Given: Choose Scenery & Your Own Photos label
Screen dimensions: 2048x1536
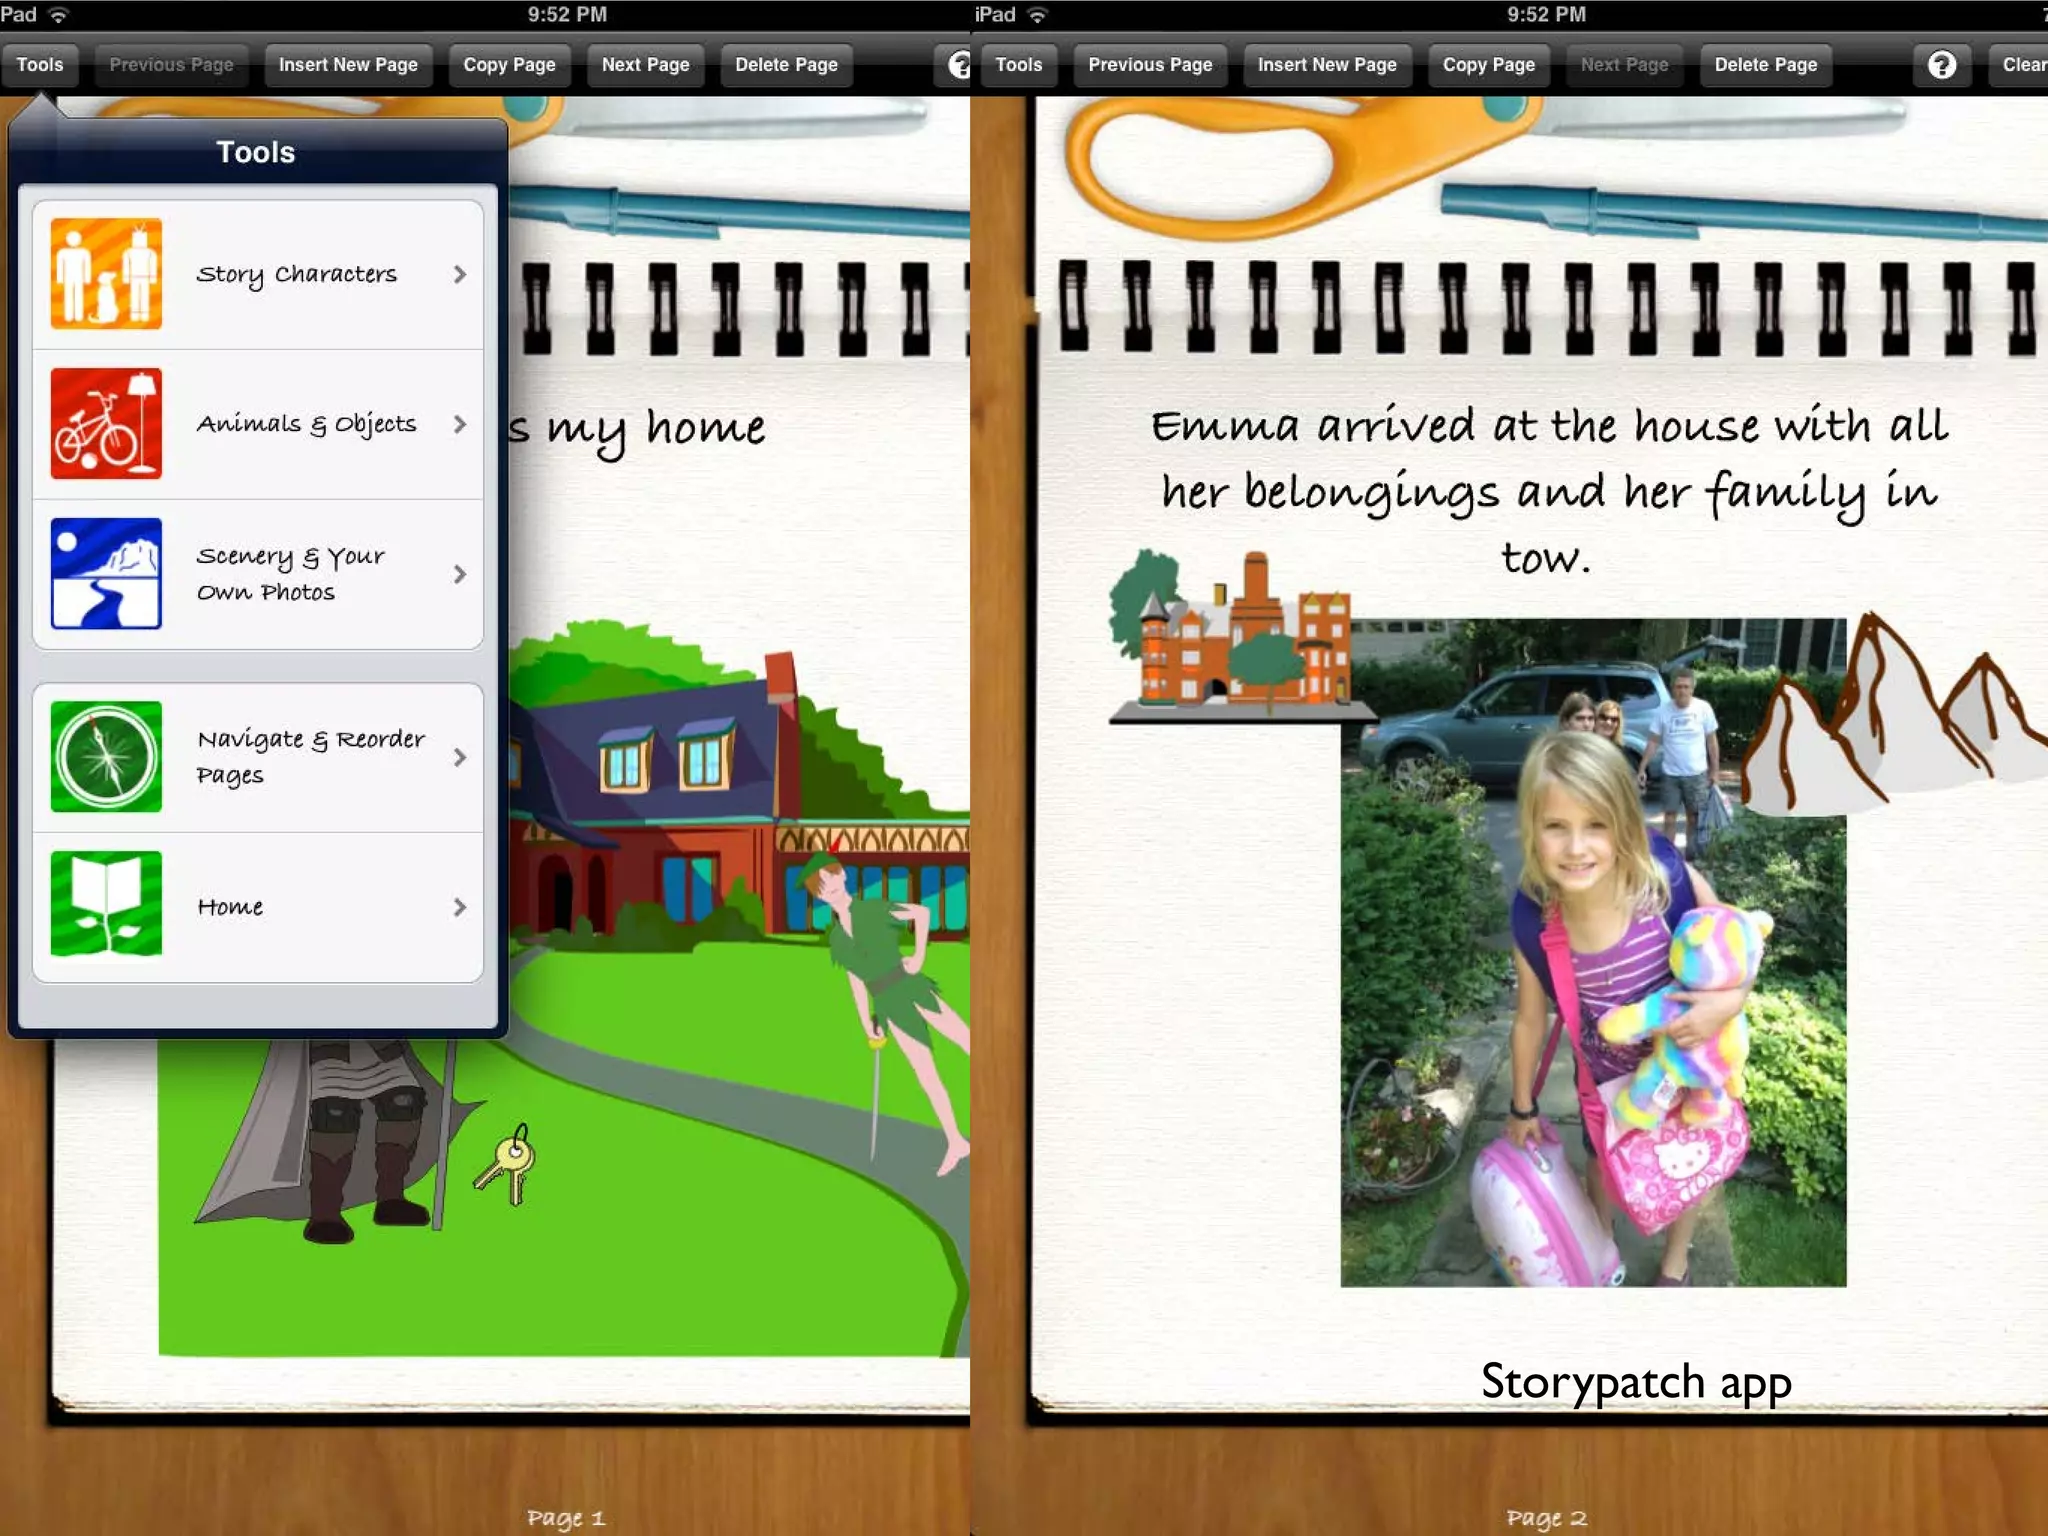Looking at the screenshot, I should [x=290, y=574].
